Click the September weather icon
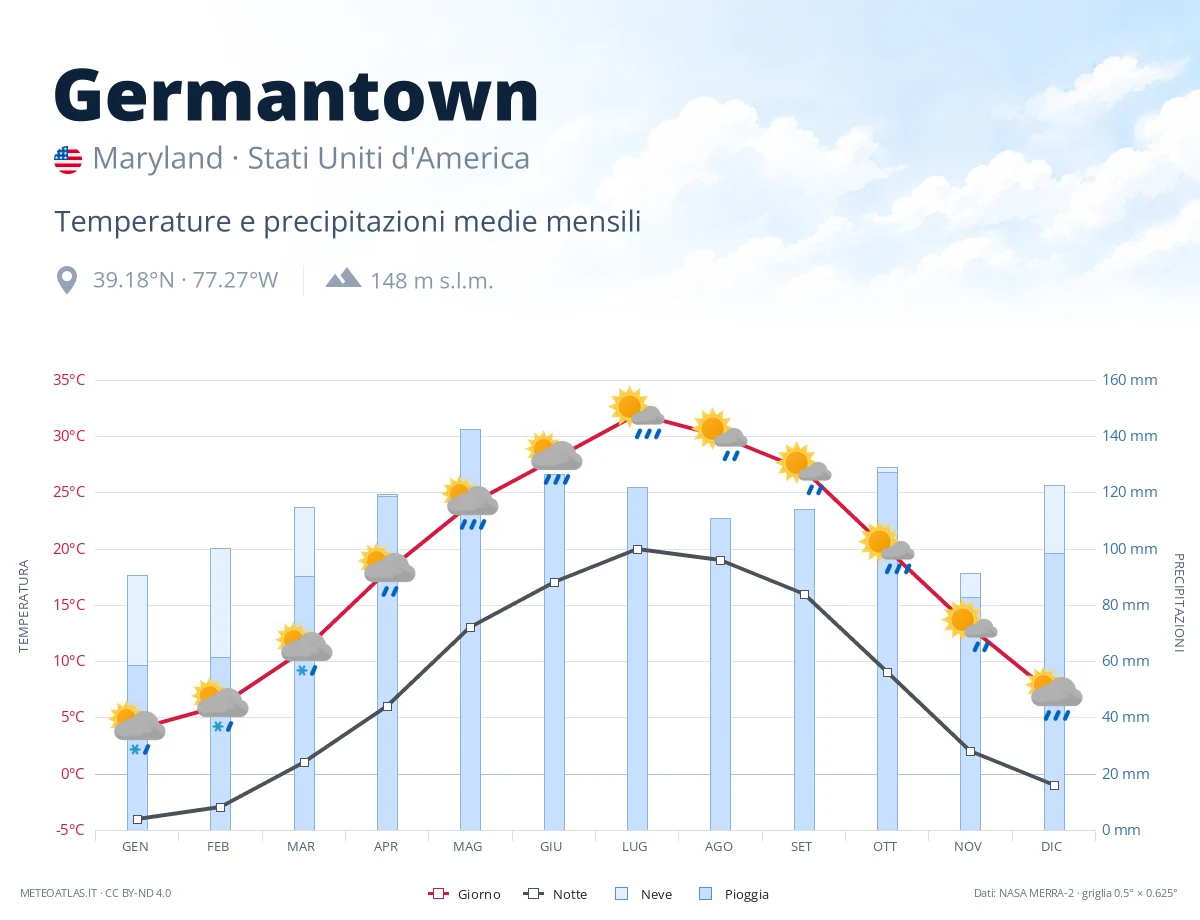1200x920 pixels. 804,469
